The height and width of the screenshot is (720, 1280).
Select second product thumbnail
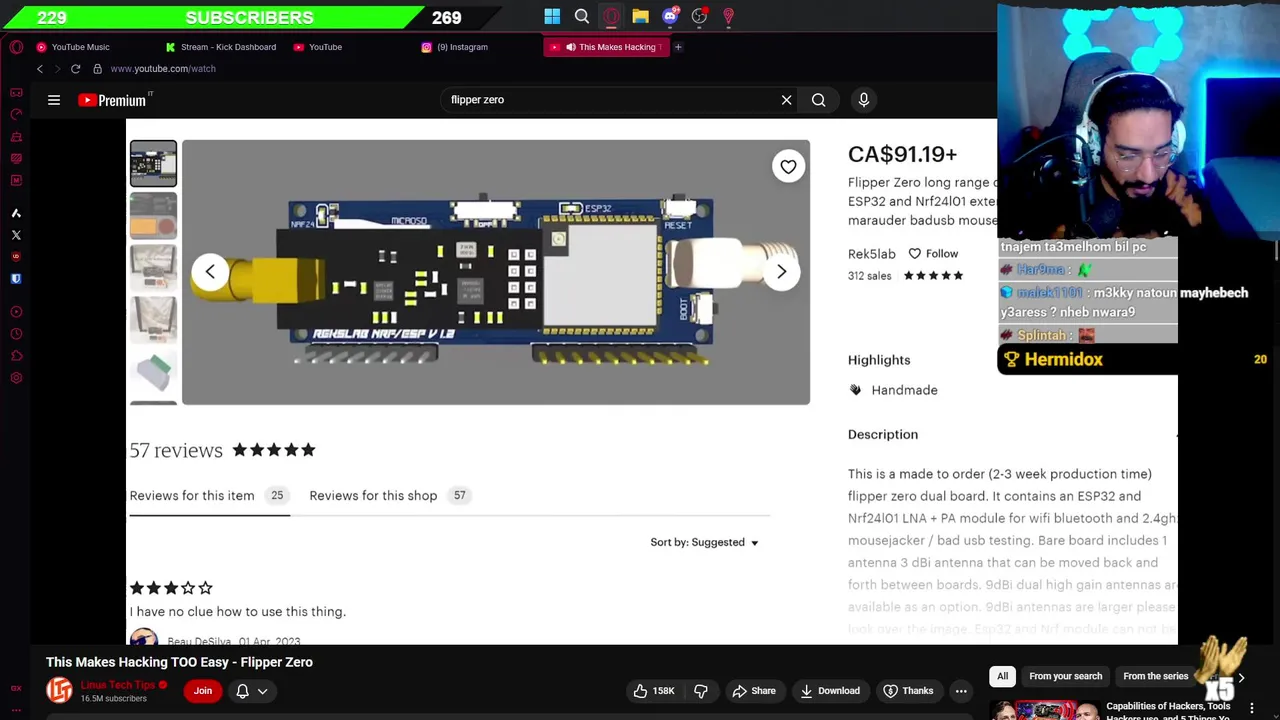pos(153,215)
